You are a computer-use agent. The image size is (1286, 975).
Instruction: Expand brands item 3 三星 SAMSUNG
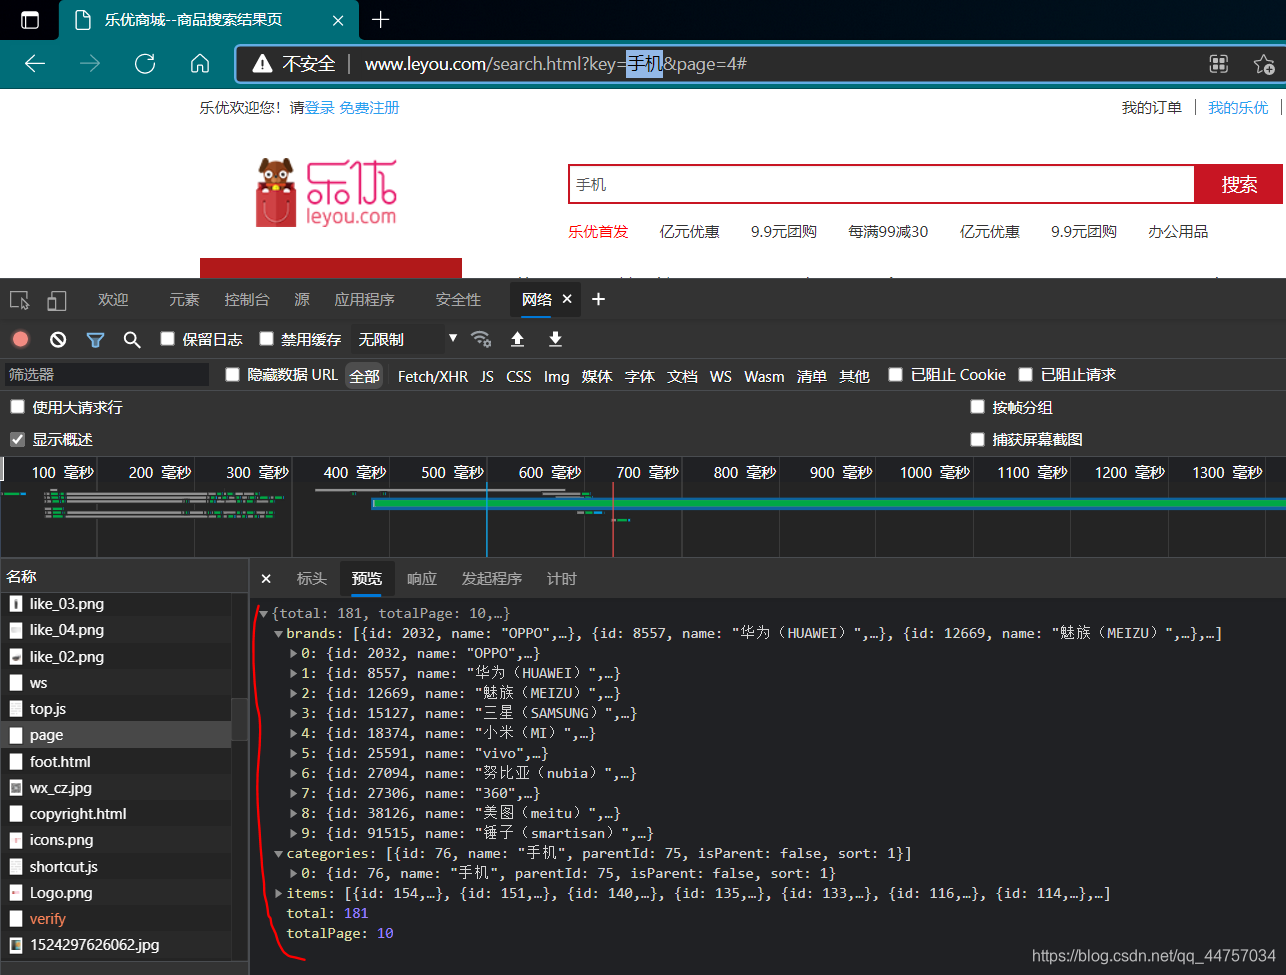coord(294,714)
